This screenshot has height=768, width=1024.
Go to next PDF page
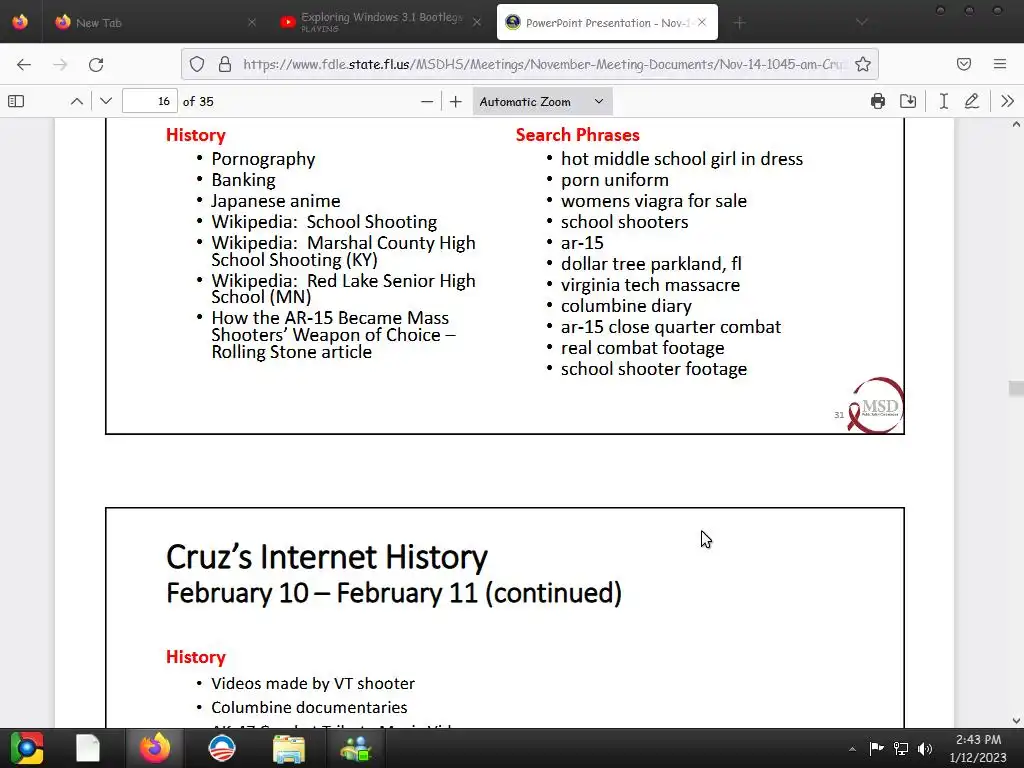pyautogui.click(x=106, y=101)
